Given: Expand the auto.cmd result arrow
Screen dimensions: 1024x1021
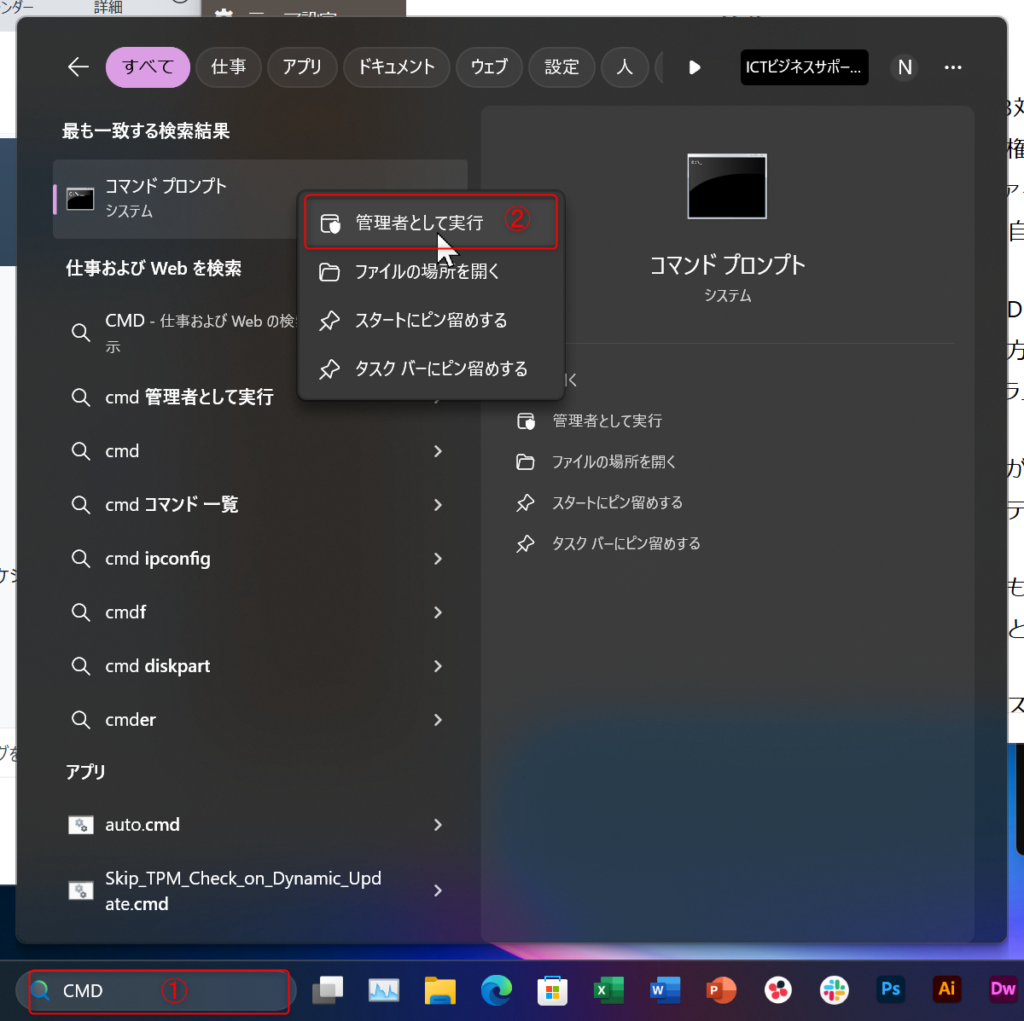Looking at the screenshot, I should click(x=437, y=825).
